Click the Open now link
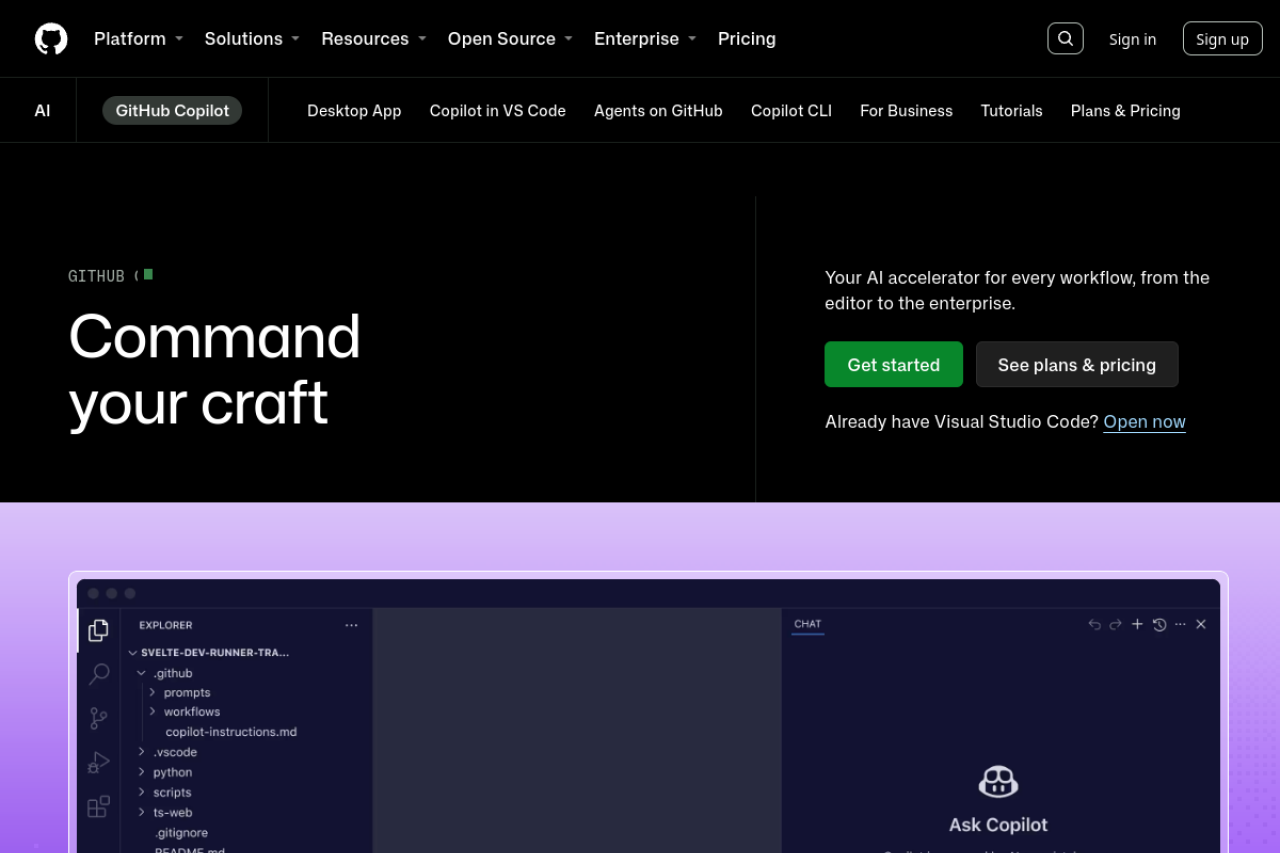The width and height of the screenshot is (1280, 853). pyautogui.click(x=1144, y=422)
